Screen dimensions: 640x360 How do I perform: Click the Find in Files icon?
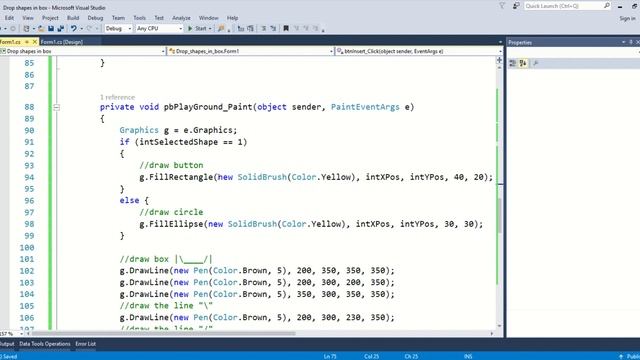221,29
